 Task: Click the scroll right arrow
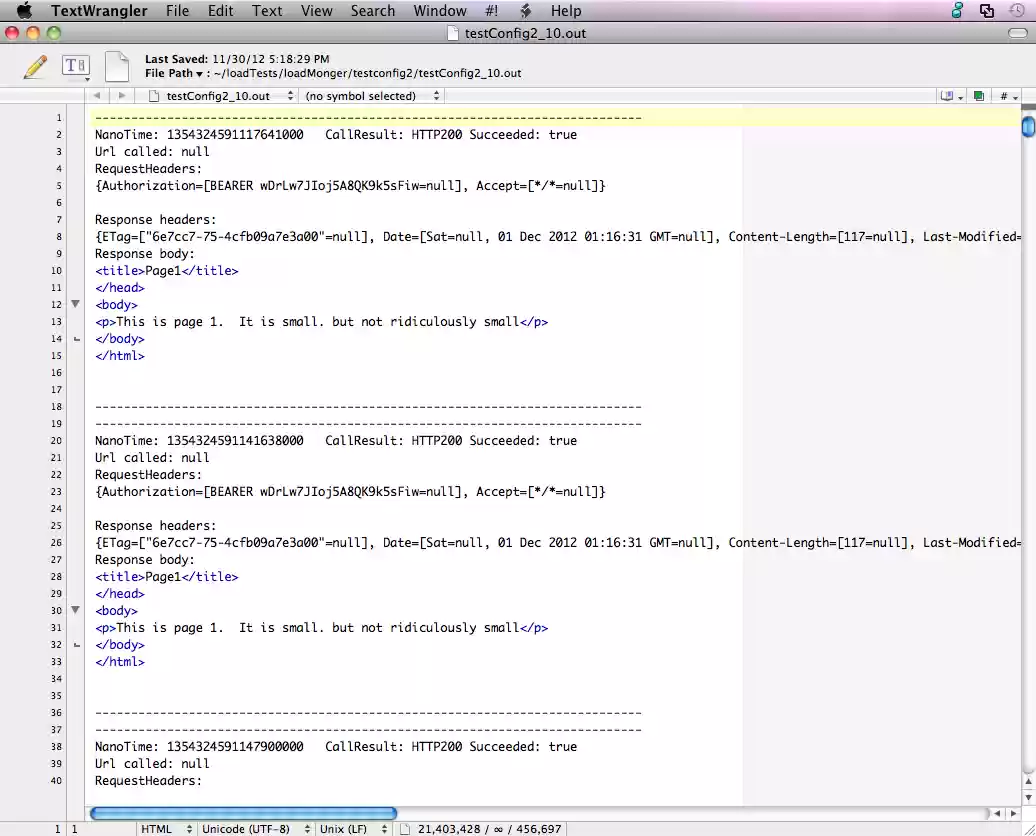point(1014,814)
